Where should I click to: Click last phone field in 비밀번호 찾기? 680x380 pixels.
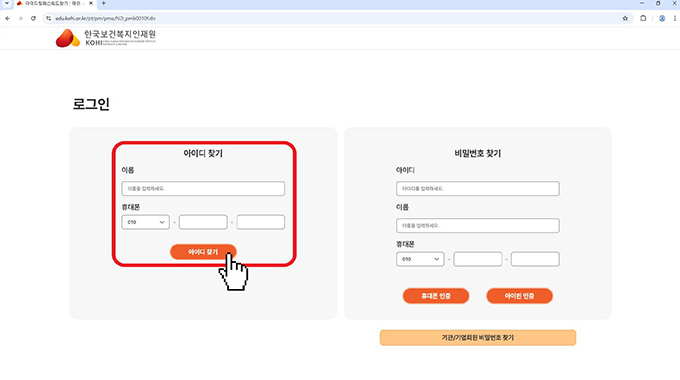(535, 259)
